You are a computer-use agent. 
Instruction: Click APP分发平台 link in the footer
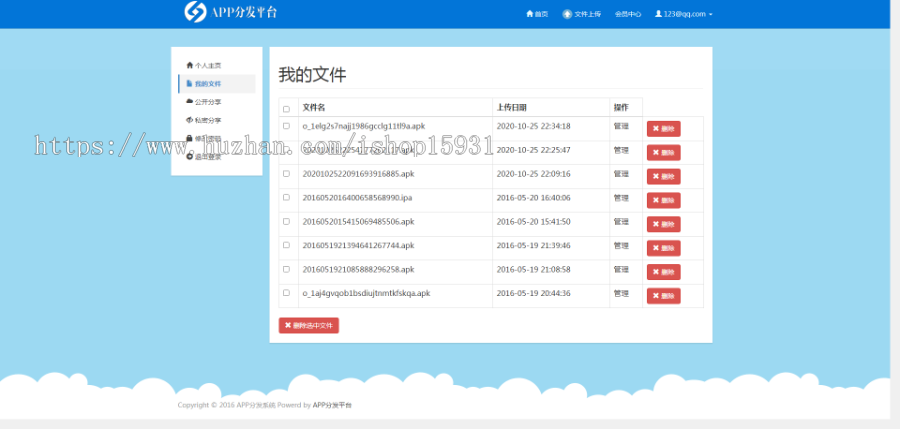click(332, 405)
